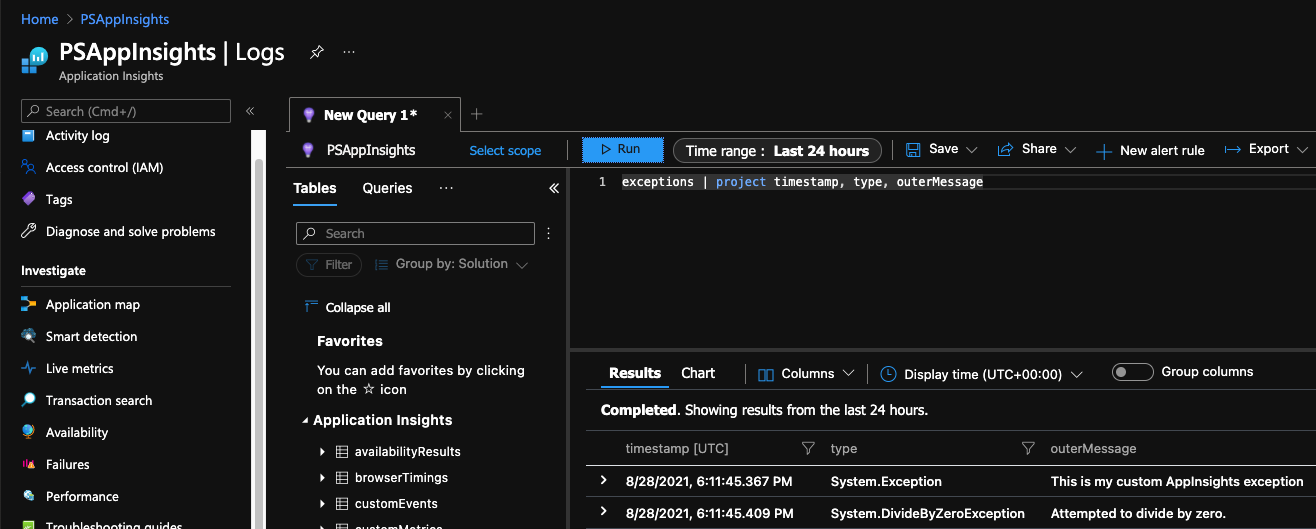This screenshot has height=529, width=1316.
Task: Open schema search options kebab menu
Action: [x=548, y=233]
